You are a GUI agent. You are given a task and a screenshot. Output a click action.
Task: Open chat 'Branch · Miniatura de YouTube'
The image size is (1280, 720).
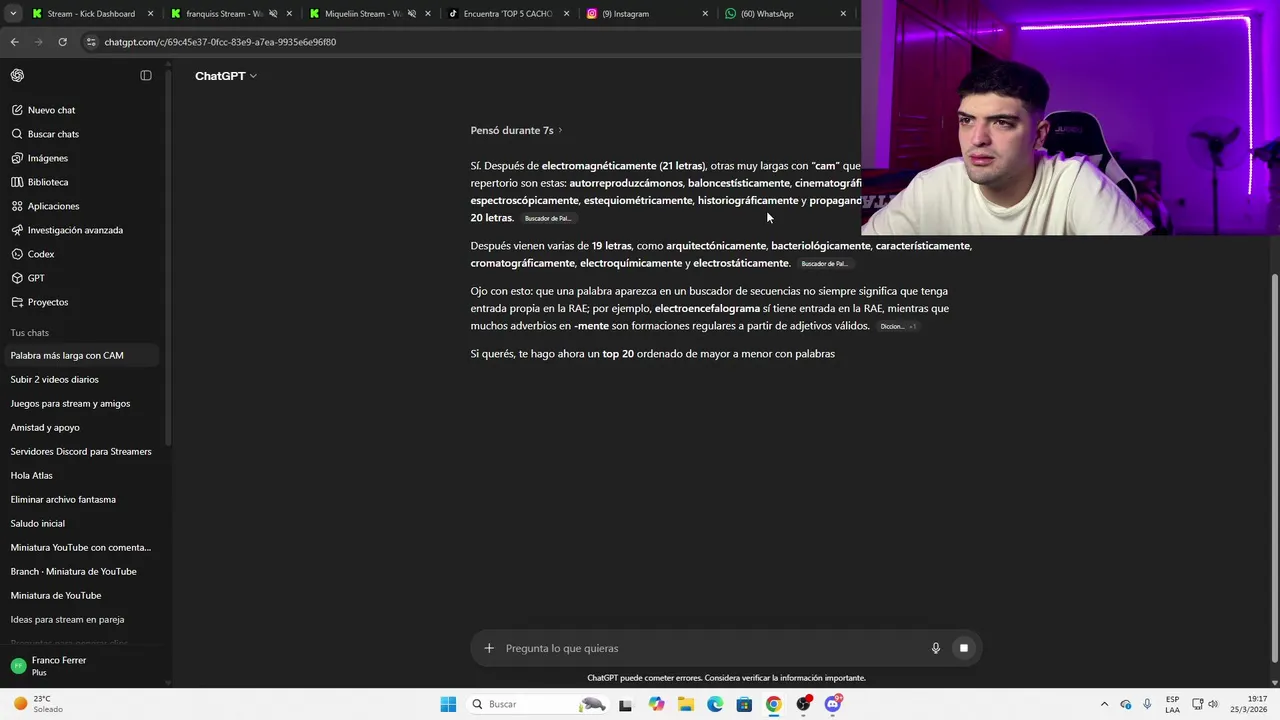[x=80, y=572]
